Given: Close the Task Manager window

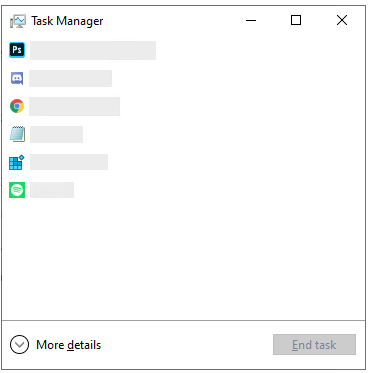Looking at the screenshot, I should (x=342, y=20).
